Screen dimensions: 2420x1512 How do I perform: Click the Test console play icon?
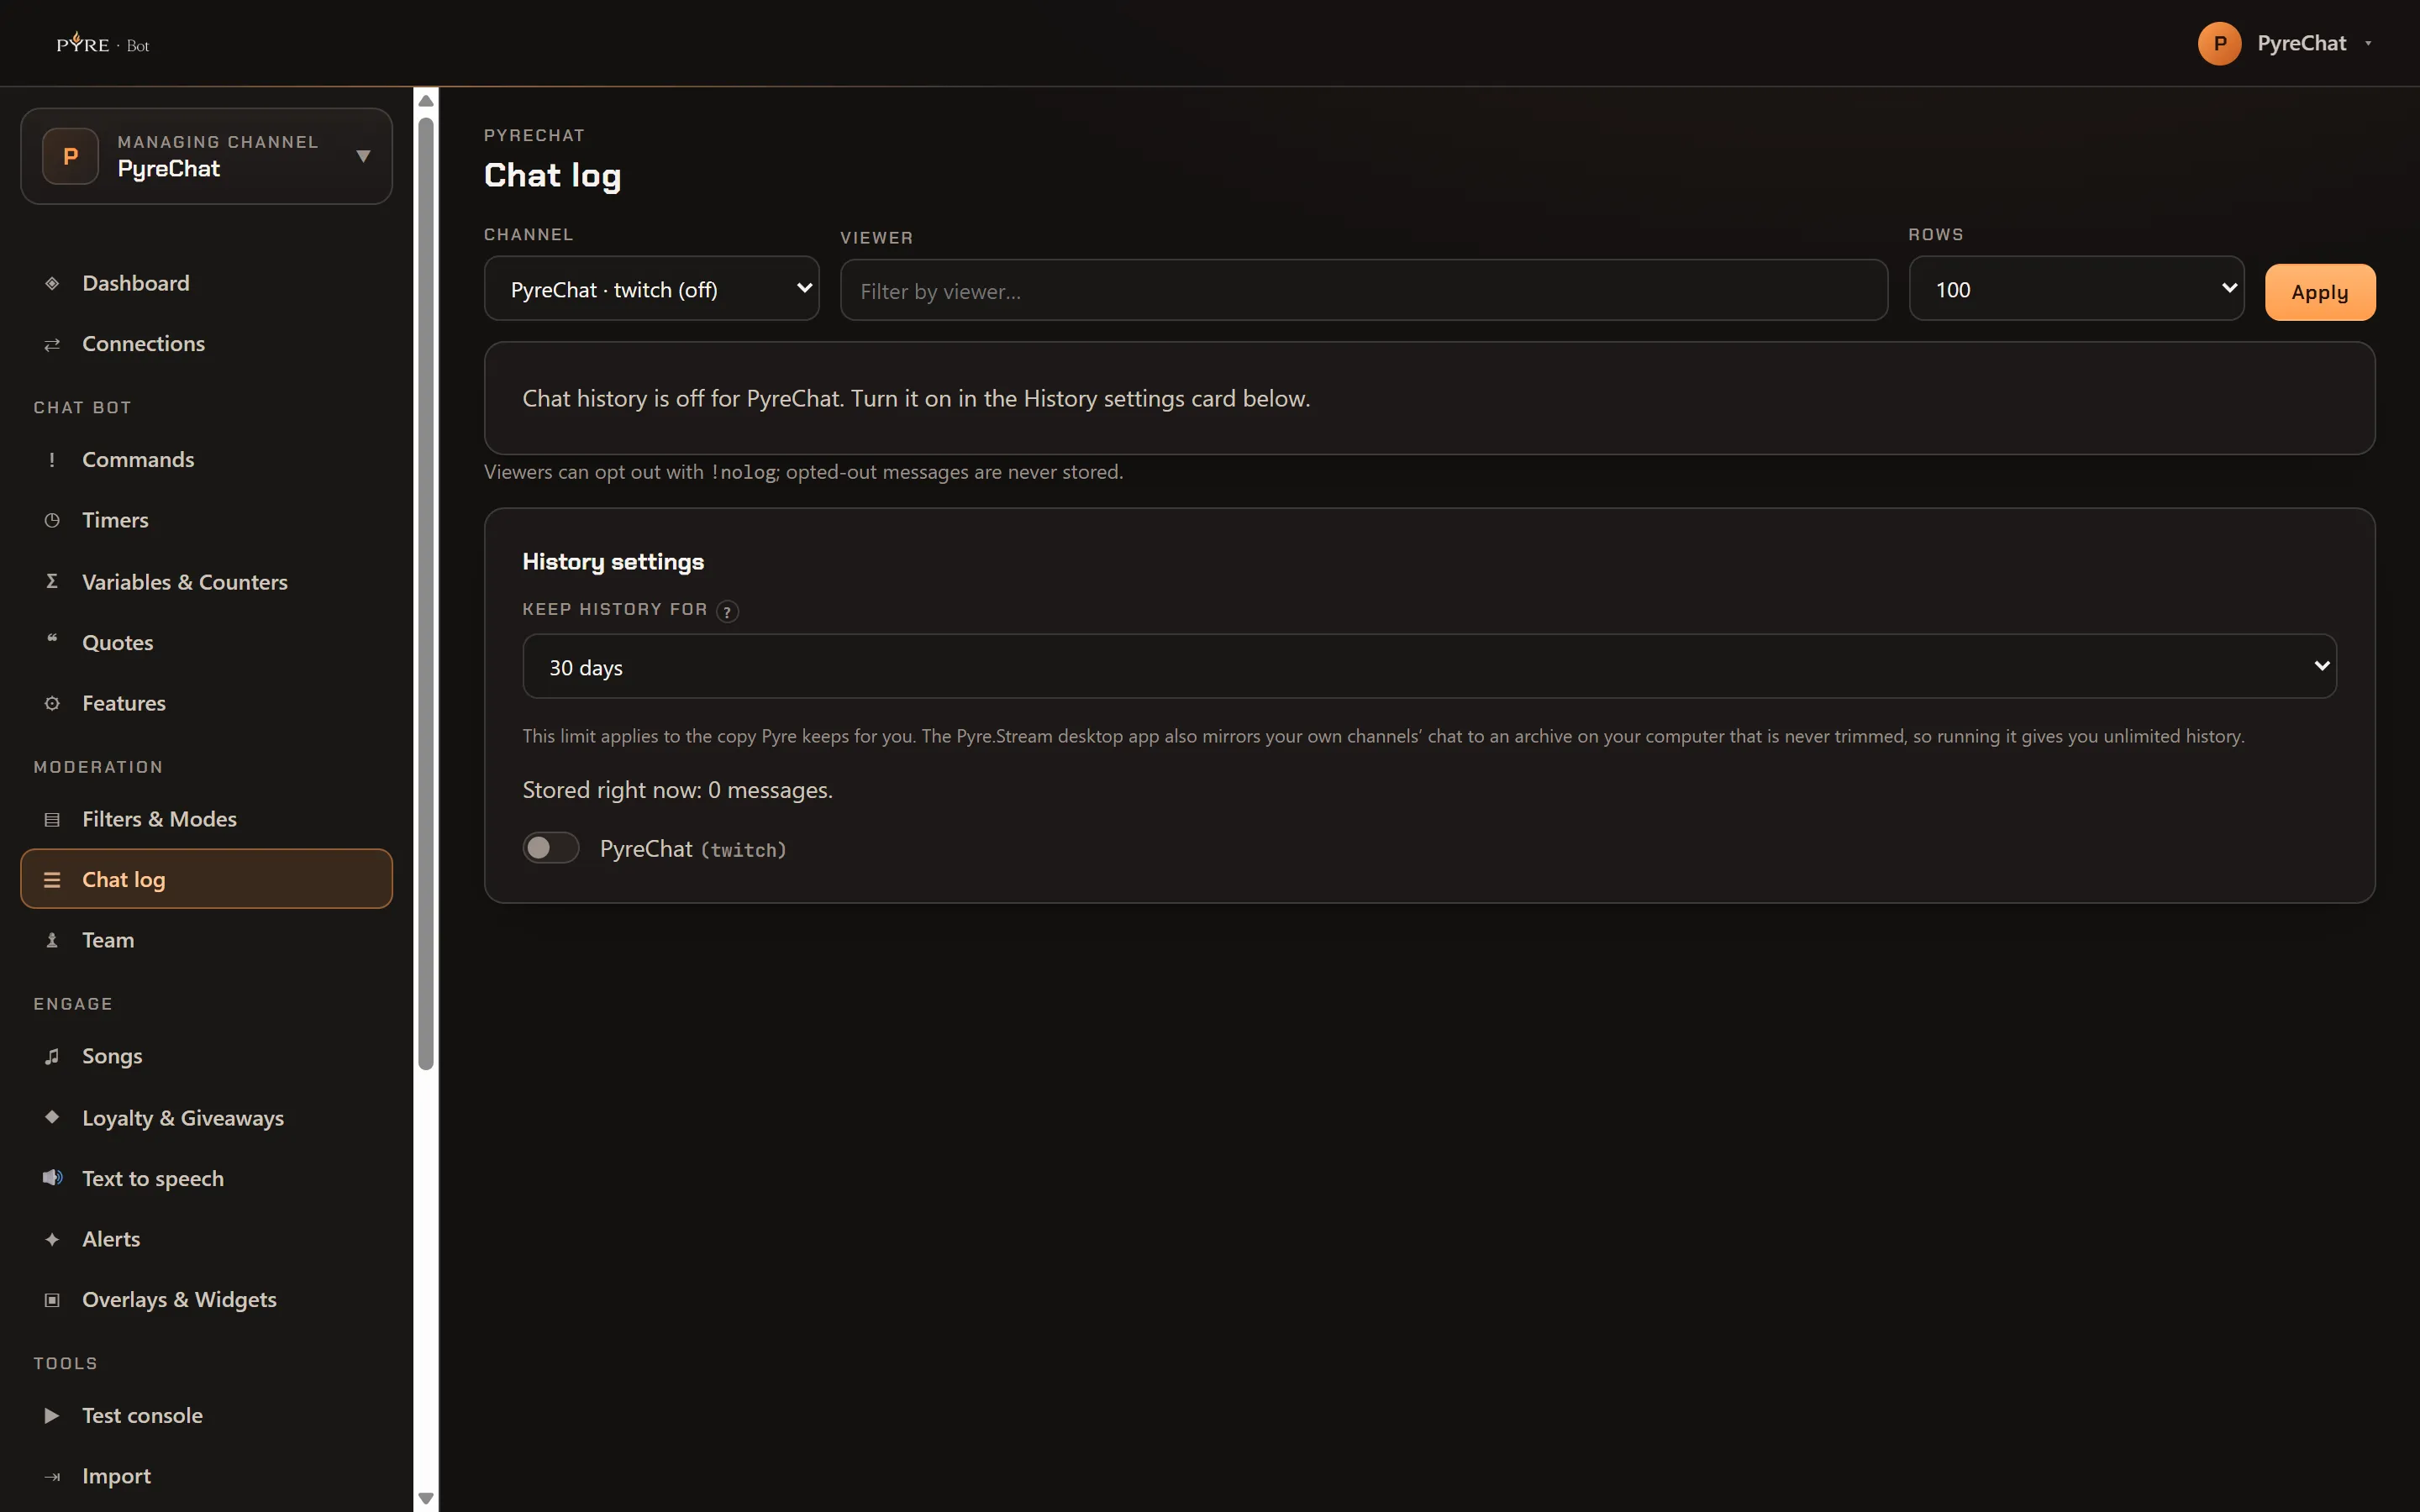coord(52,1416)
